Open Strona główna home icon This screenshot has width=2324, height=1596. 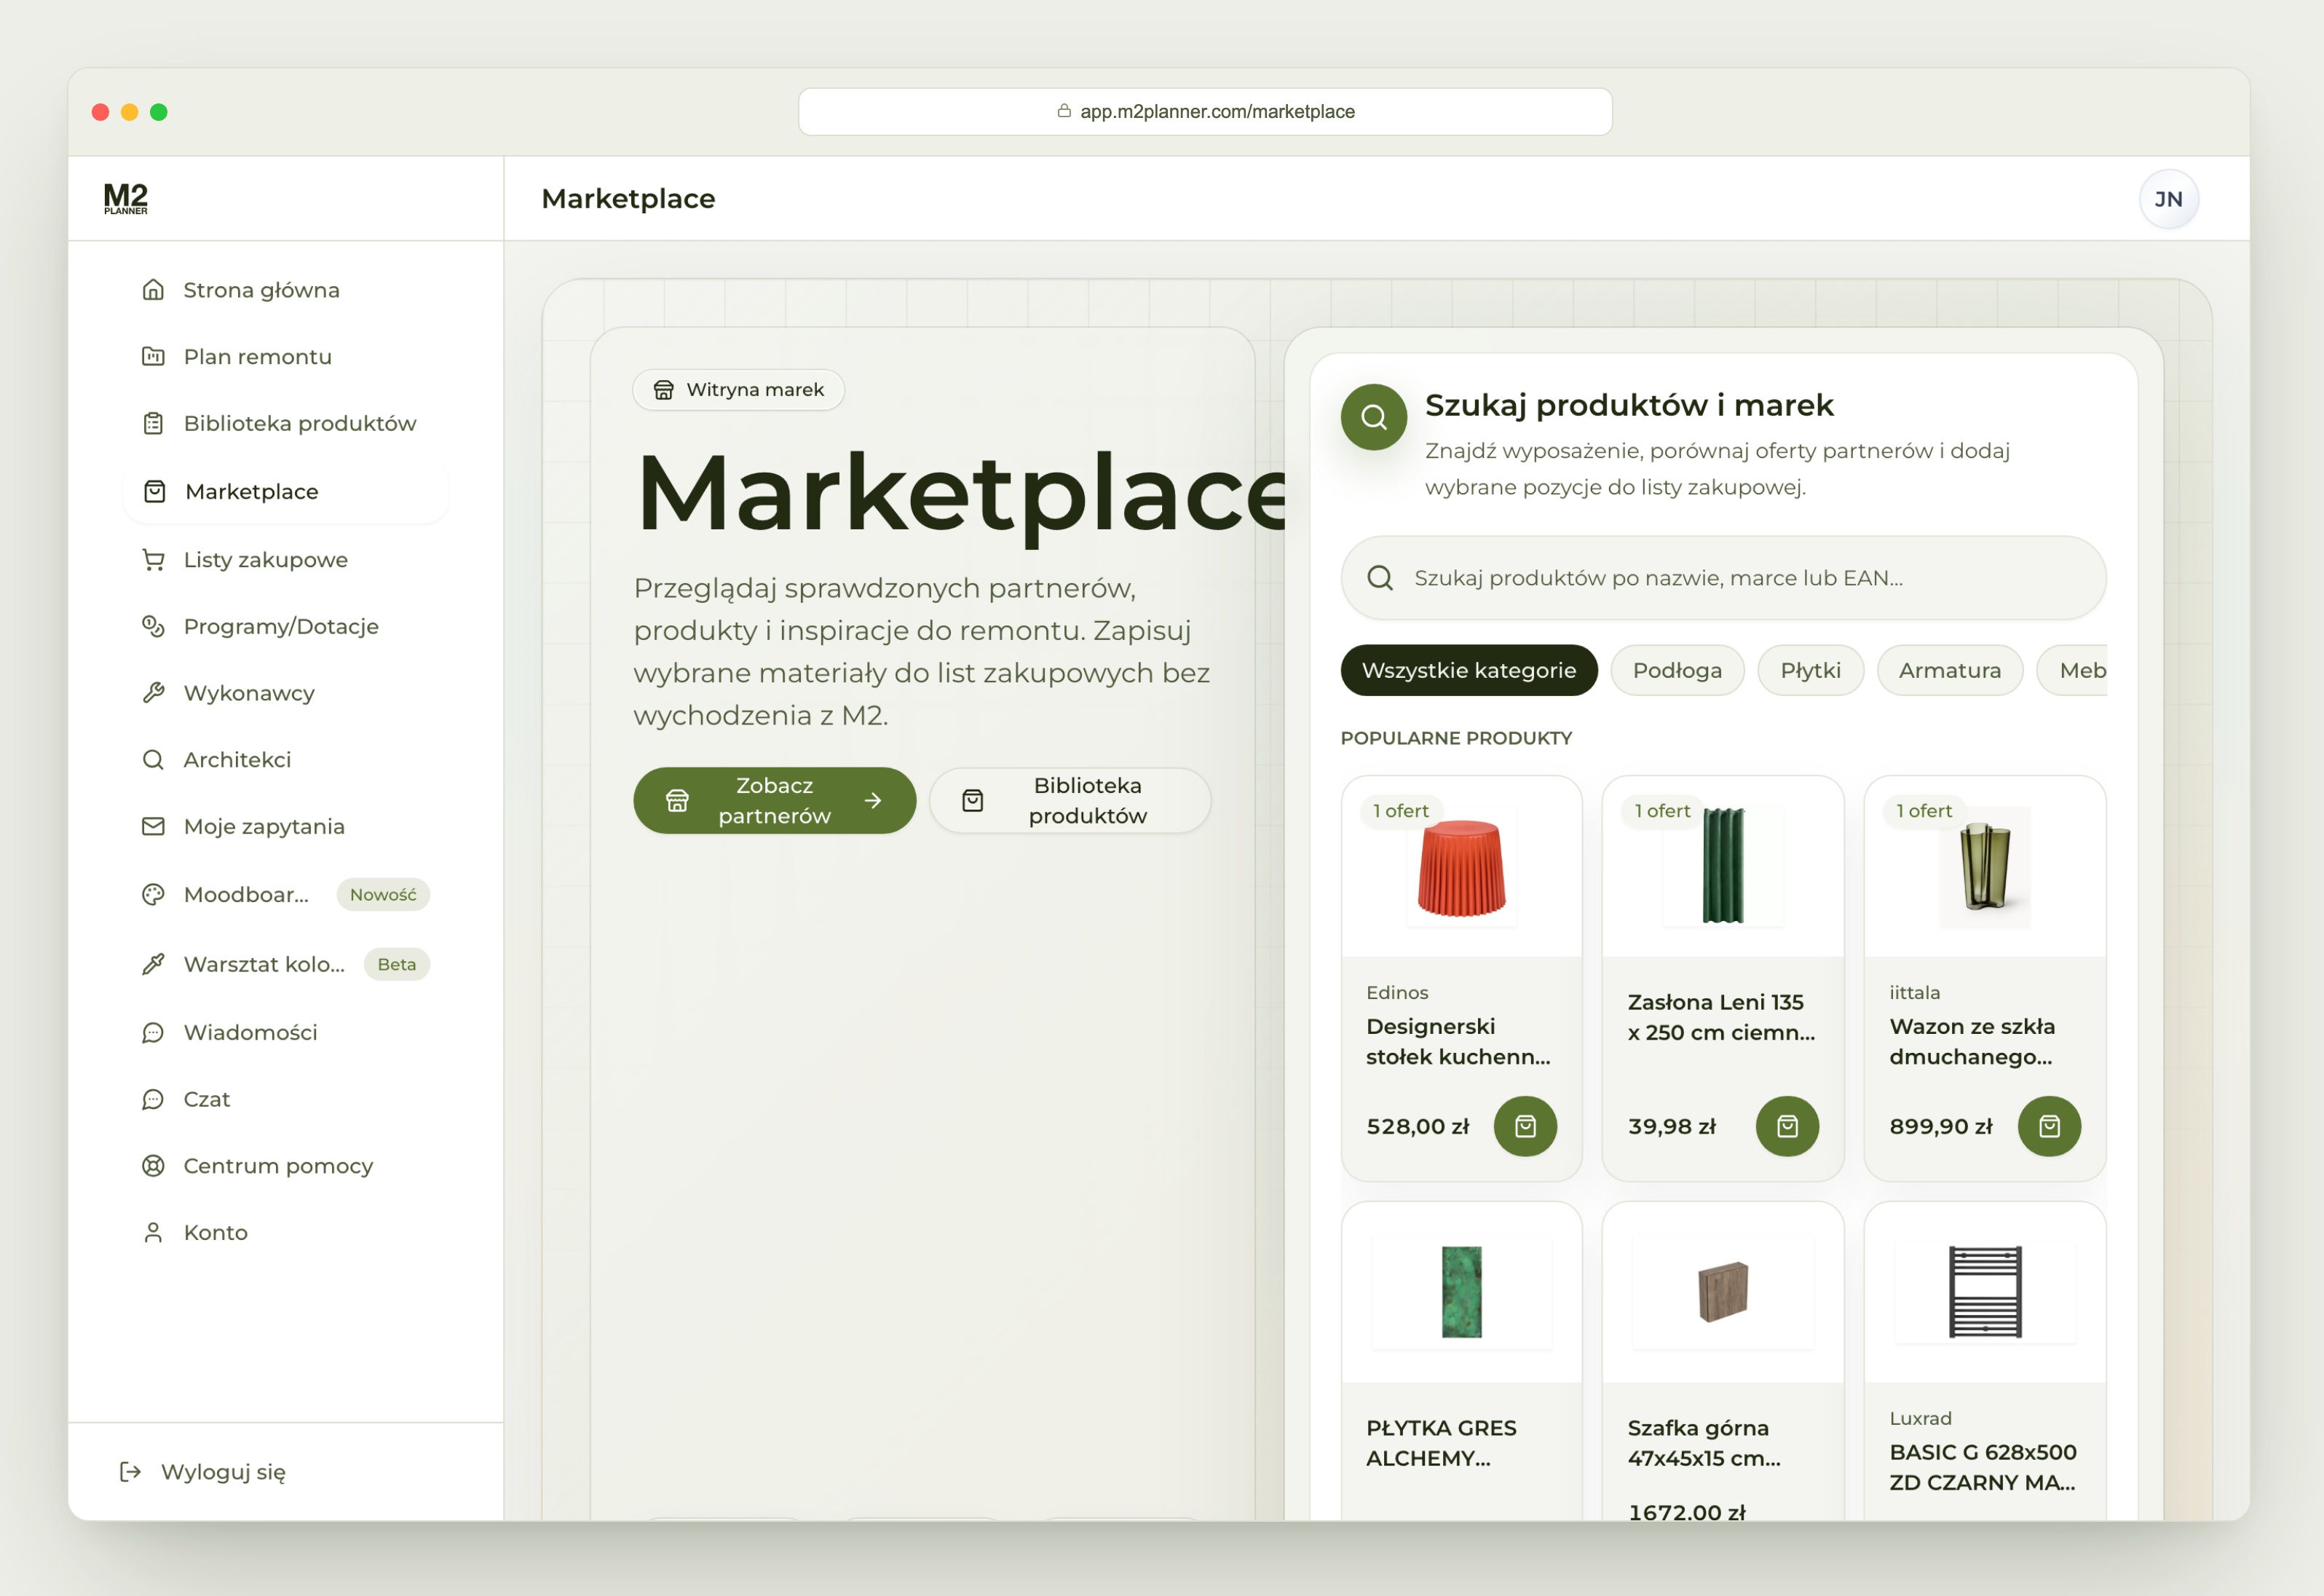153,290
